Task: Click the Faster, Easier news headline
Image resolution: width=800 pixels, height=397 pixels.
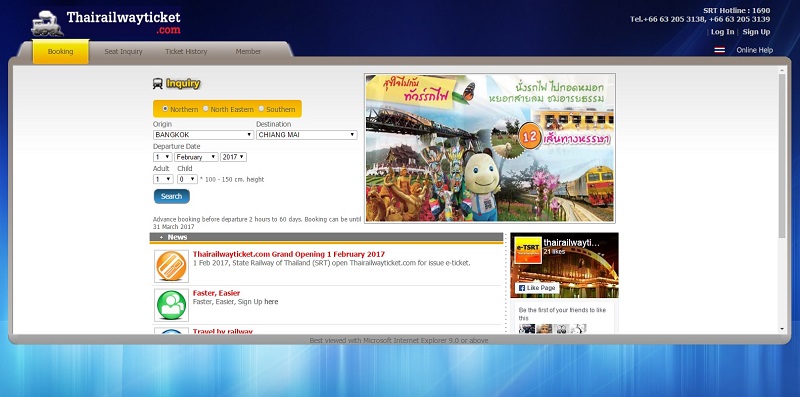Action: (216, 293)
